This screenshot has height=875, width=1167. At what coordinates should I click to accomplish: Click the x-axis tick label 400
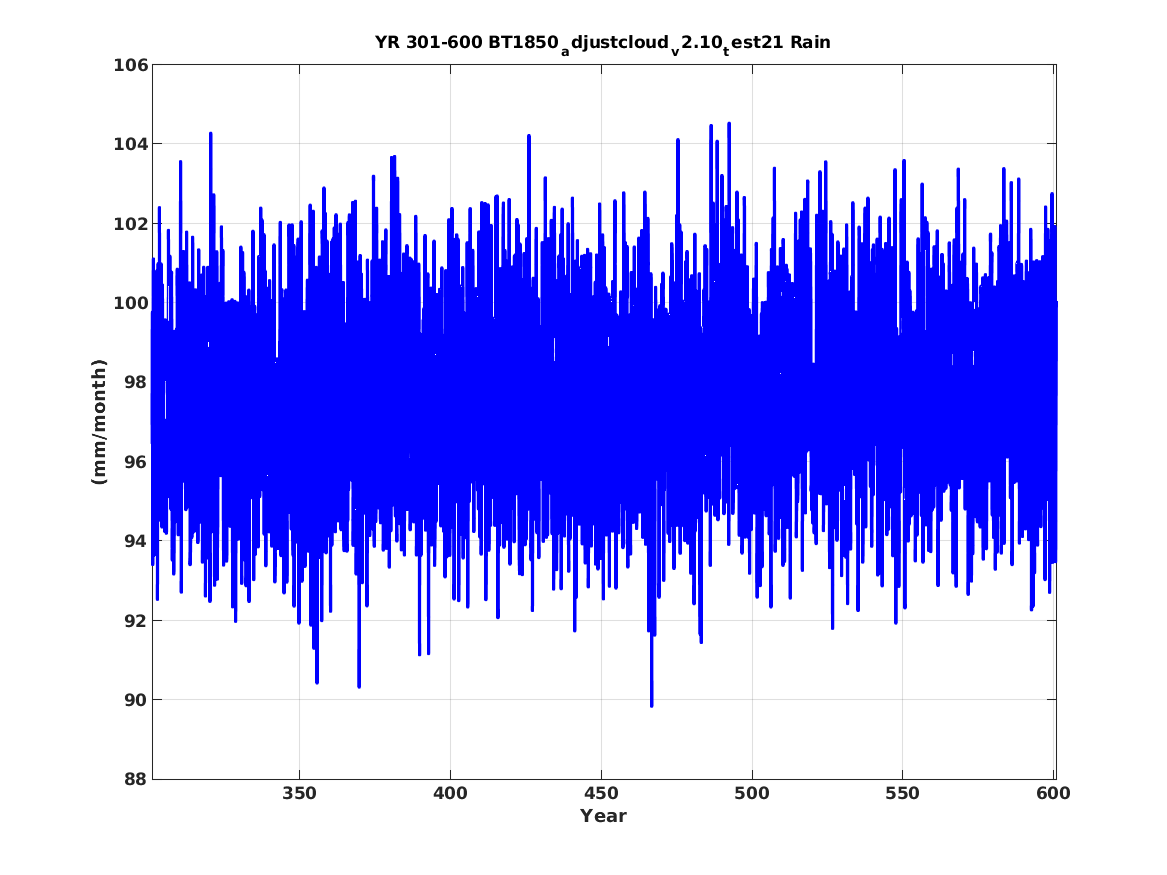(450, 794)
